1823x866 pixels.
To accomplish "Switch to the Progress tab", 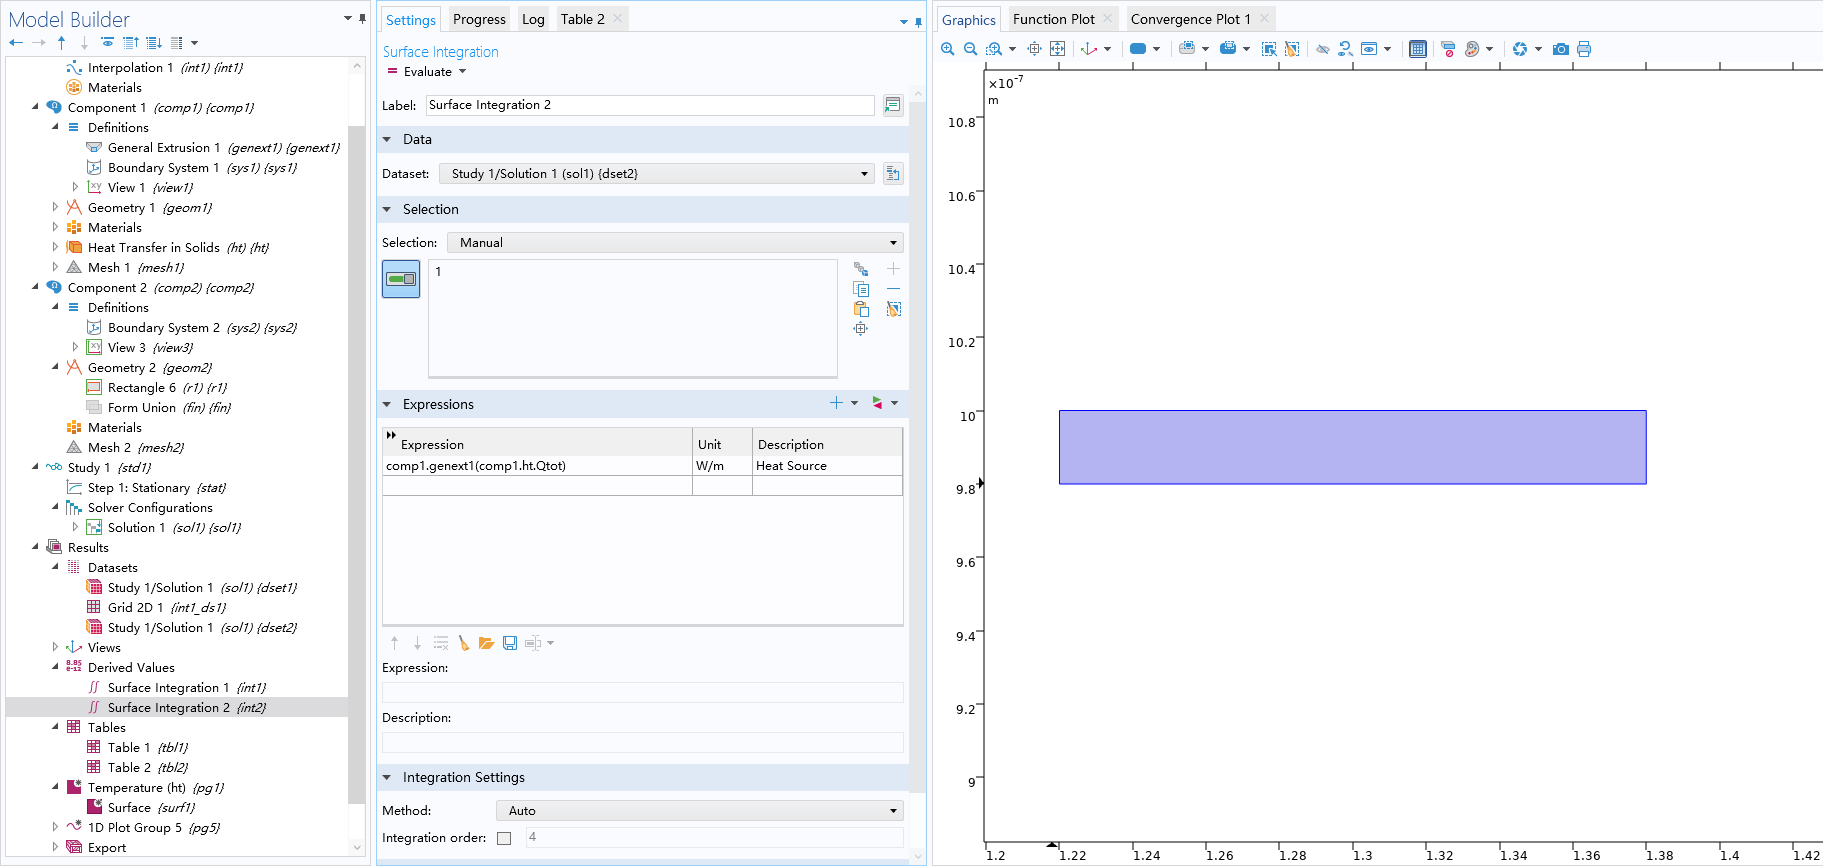I will pos(479,19).
